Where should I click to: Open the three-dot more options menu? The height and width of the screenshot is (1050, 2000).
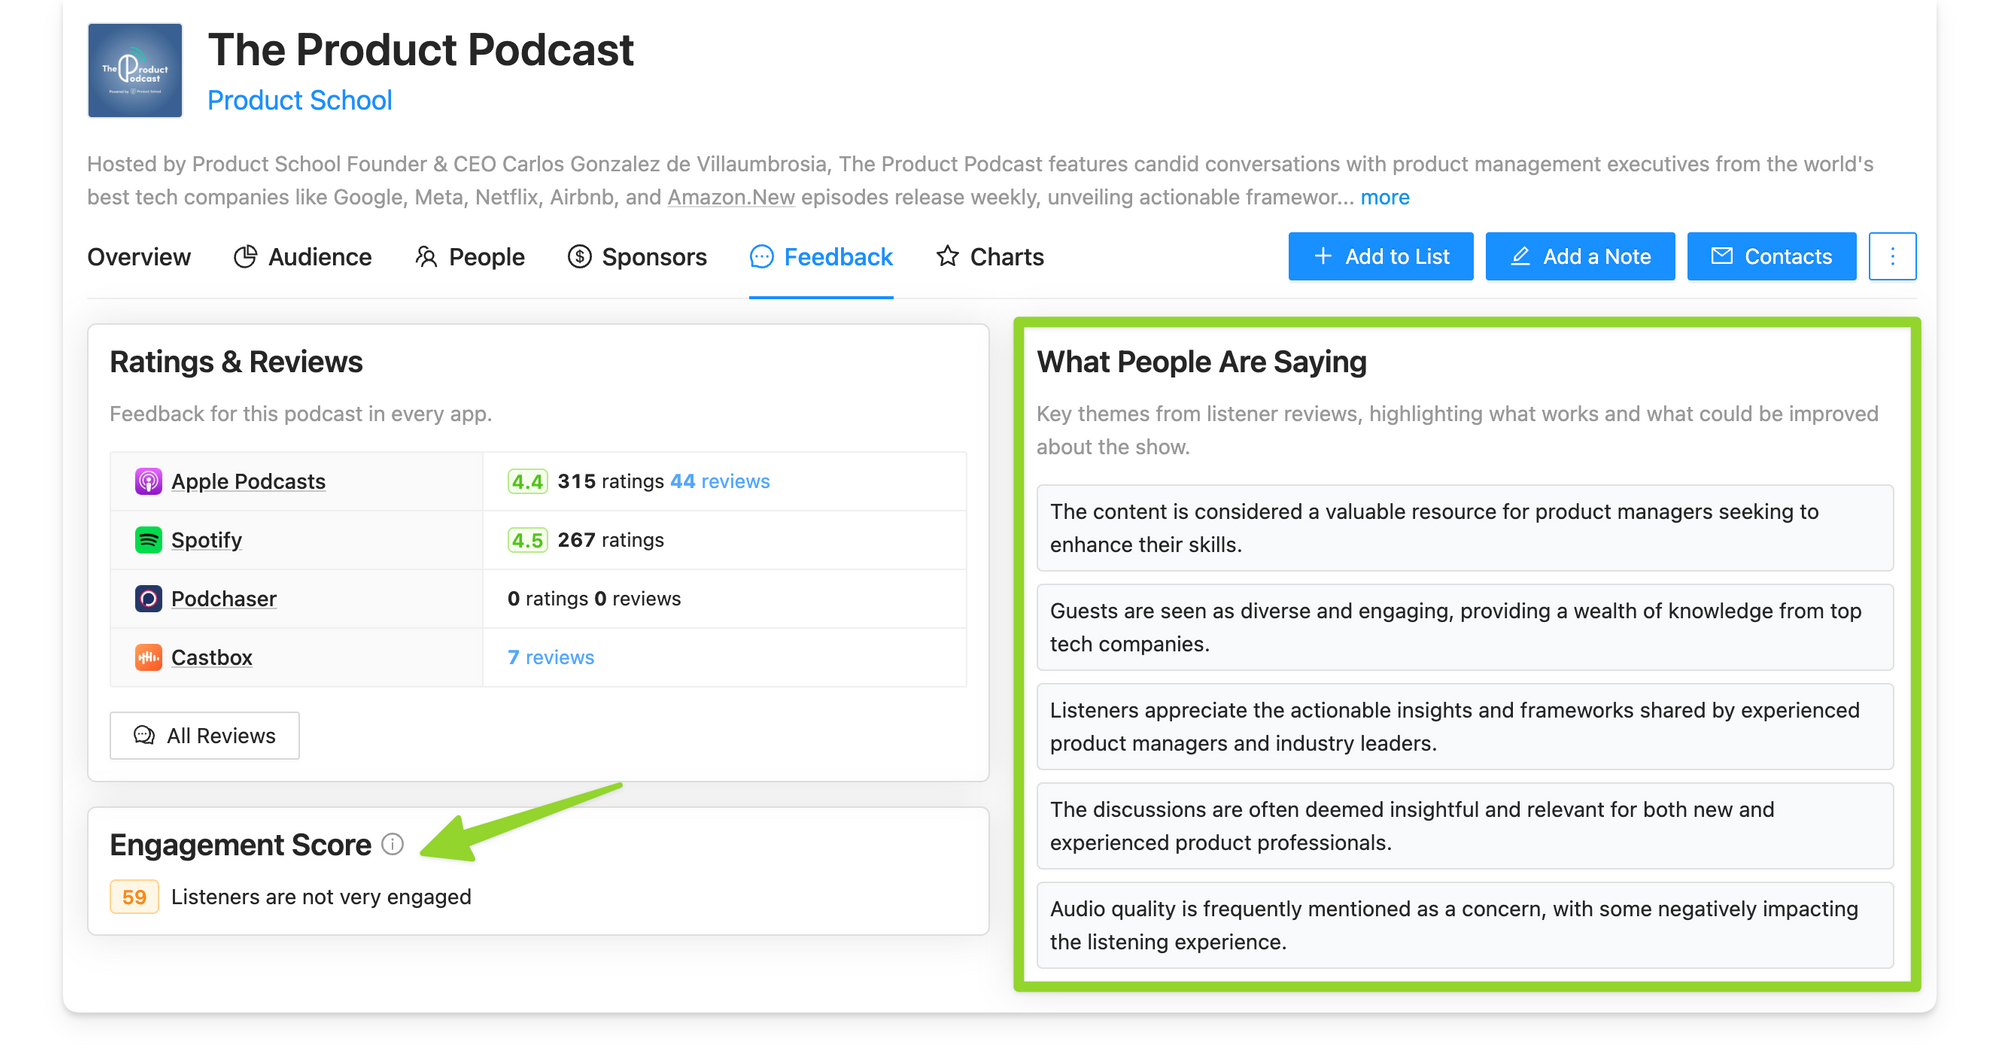1892,256
